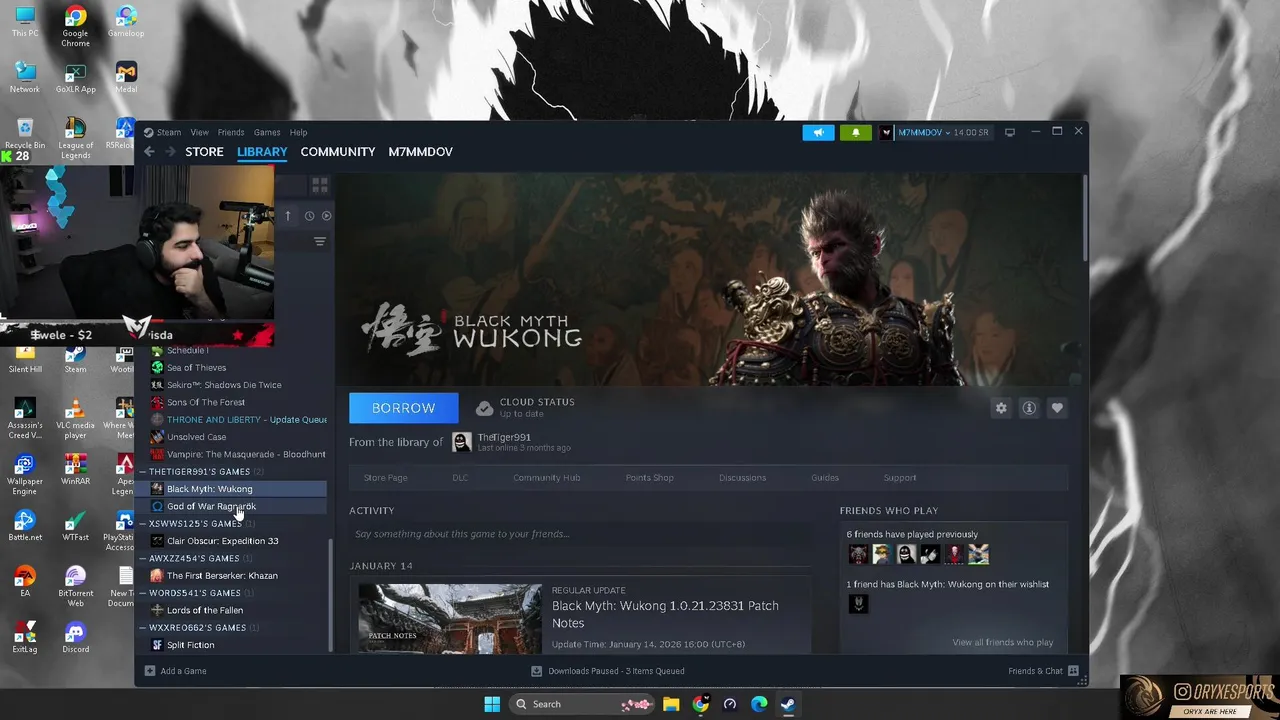Open the Games menu
Viewport: 1280px width, 720px height.
click(267, 132)
